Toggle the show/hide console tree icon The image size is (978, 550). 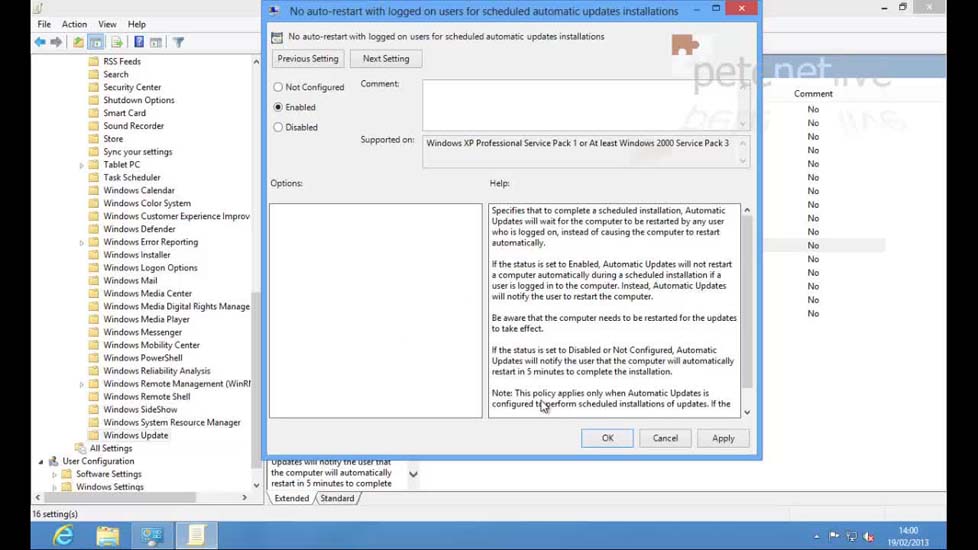coord(96,42)
